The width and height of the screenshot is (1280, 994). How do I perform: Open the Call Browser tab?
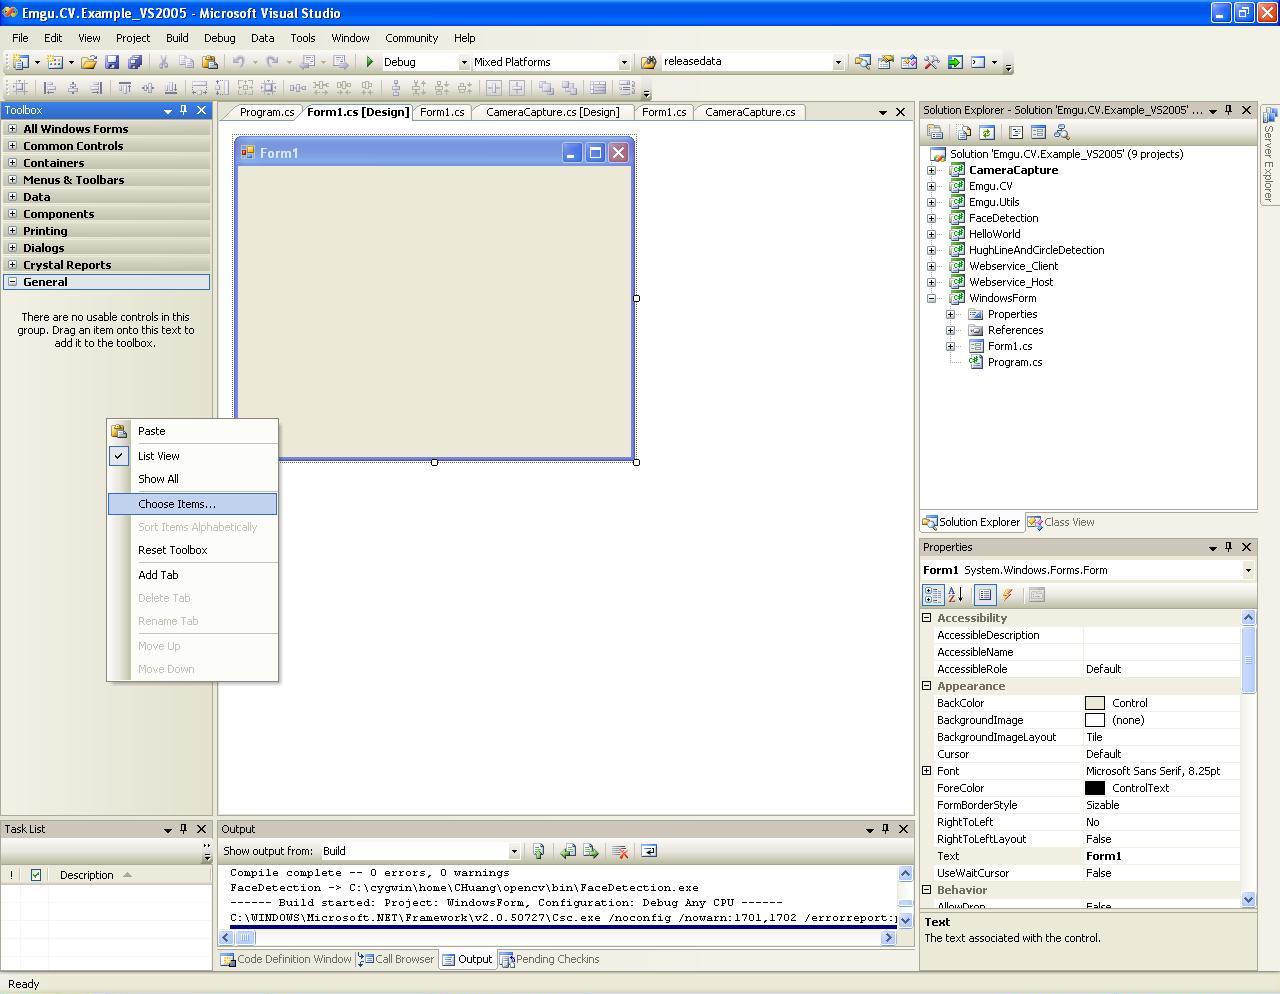[x=397, y=959]
